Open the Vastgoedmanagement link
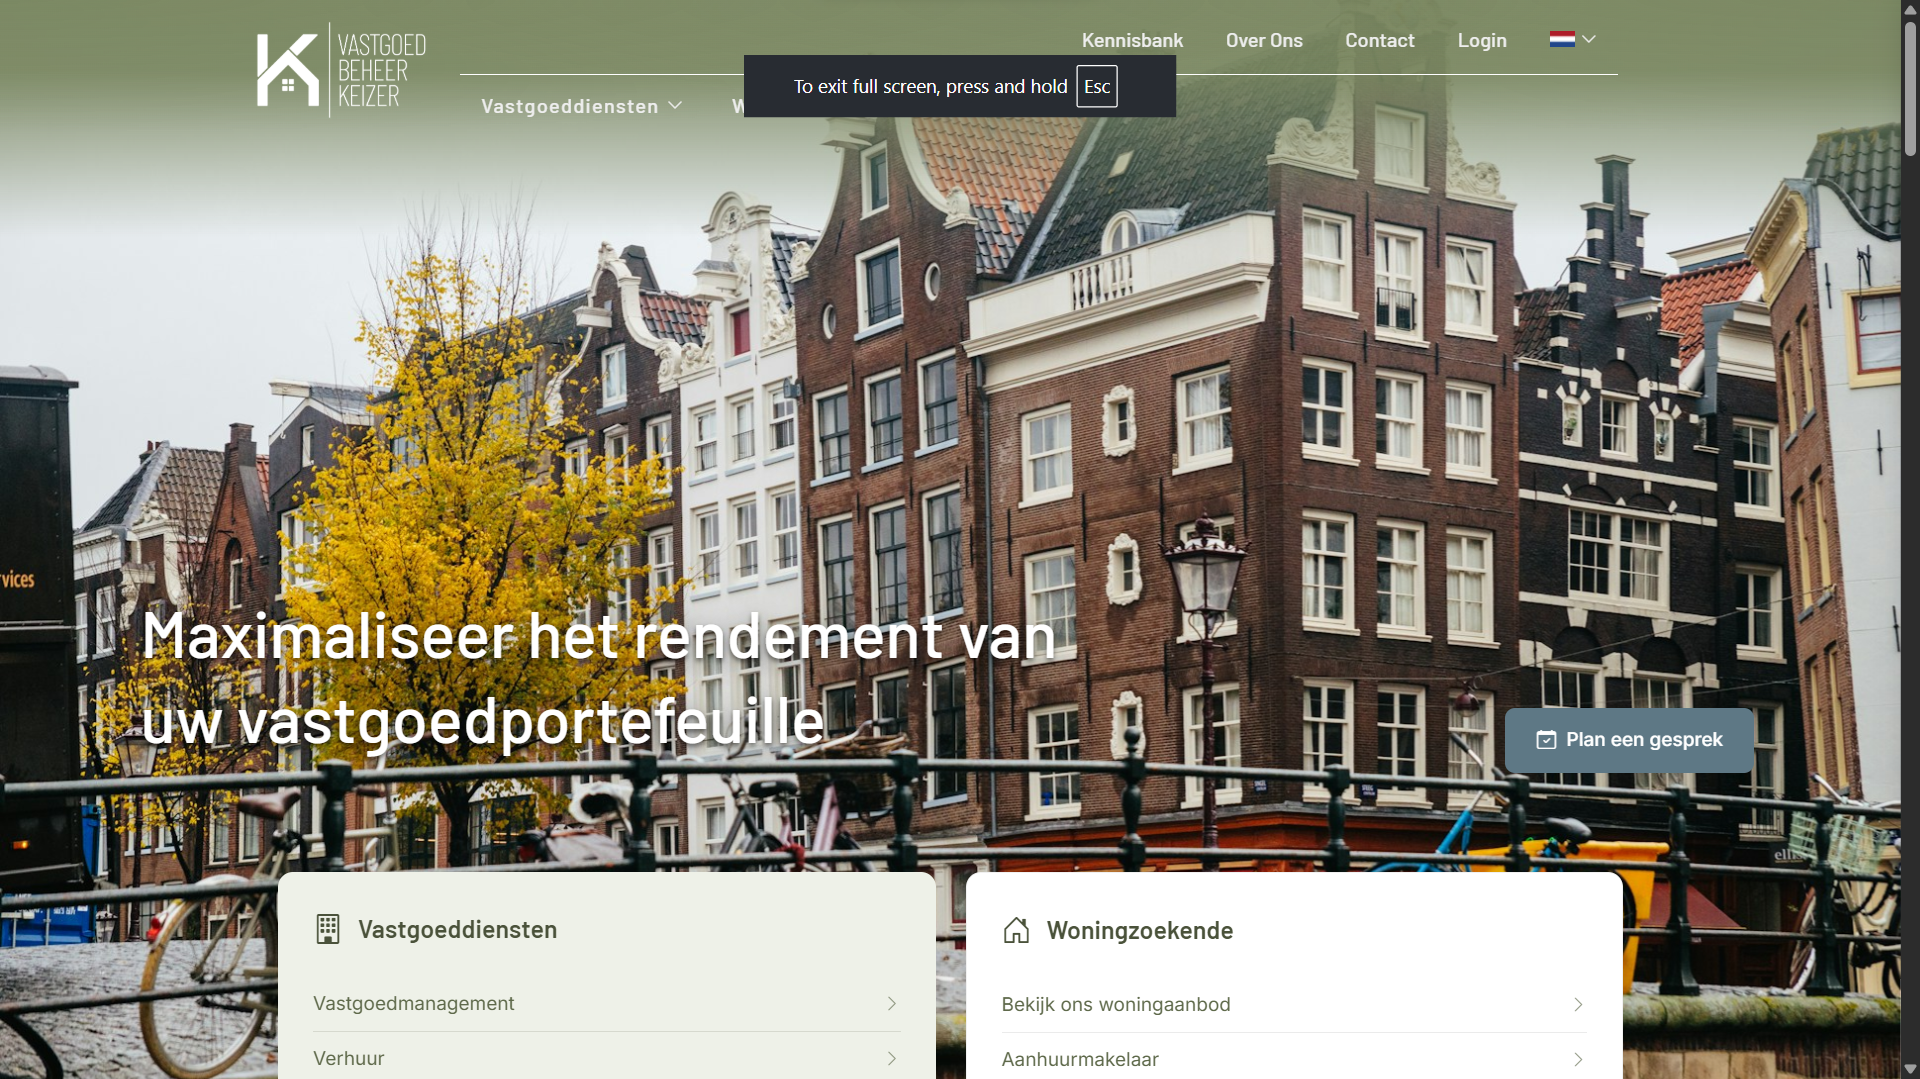Screen dimensions: 1920x1079 [x=414, y=1003]
